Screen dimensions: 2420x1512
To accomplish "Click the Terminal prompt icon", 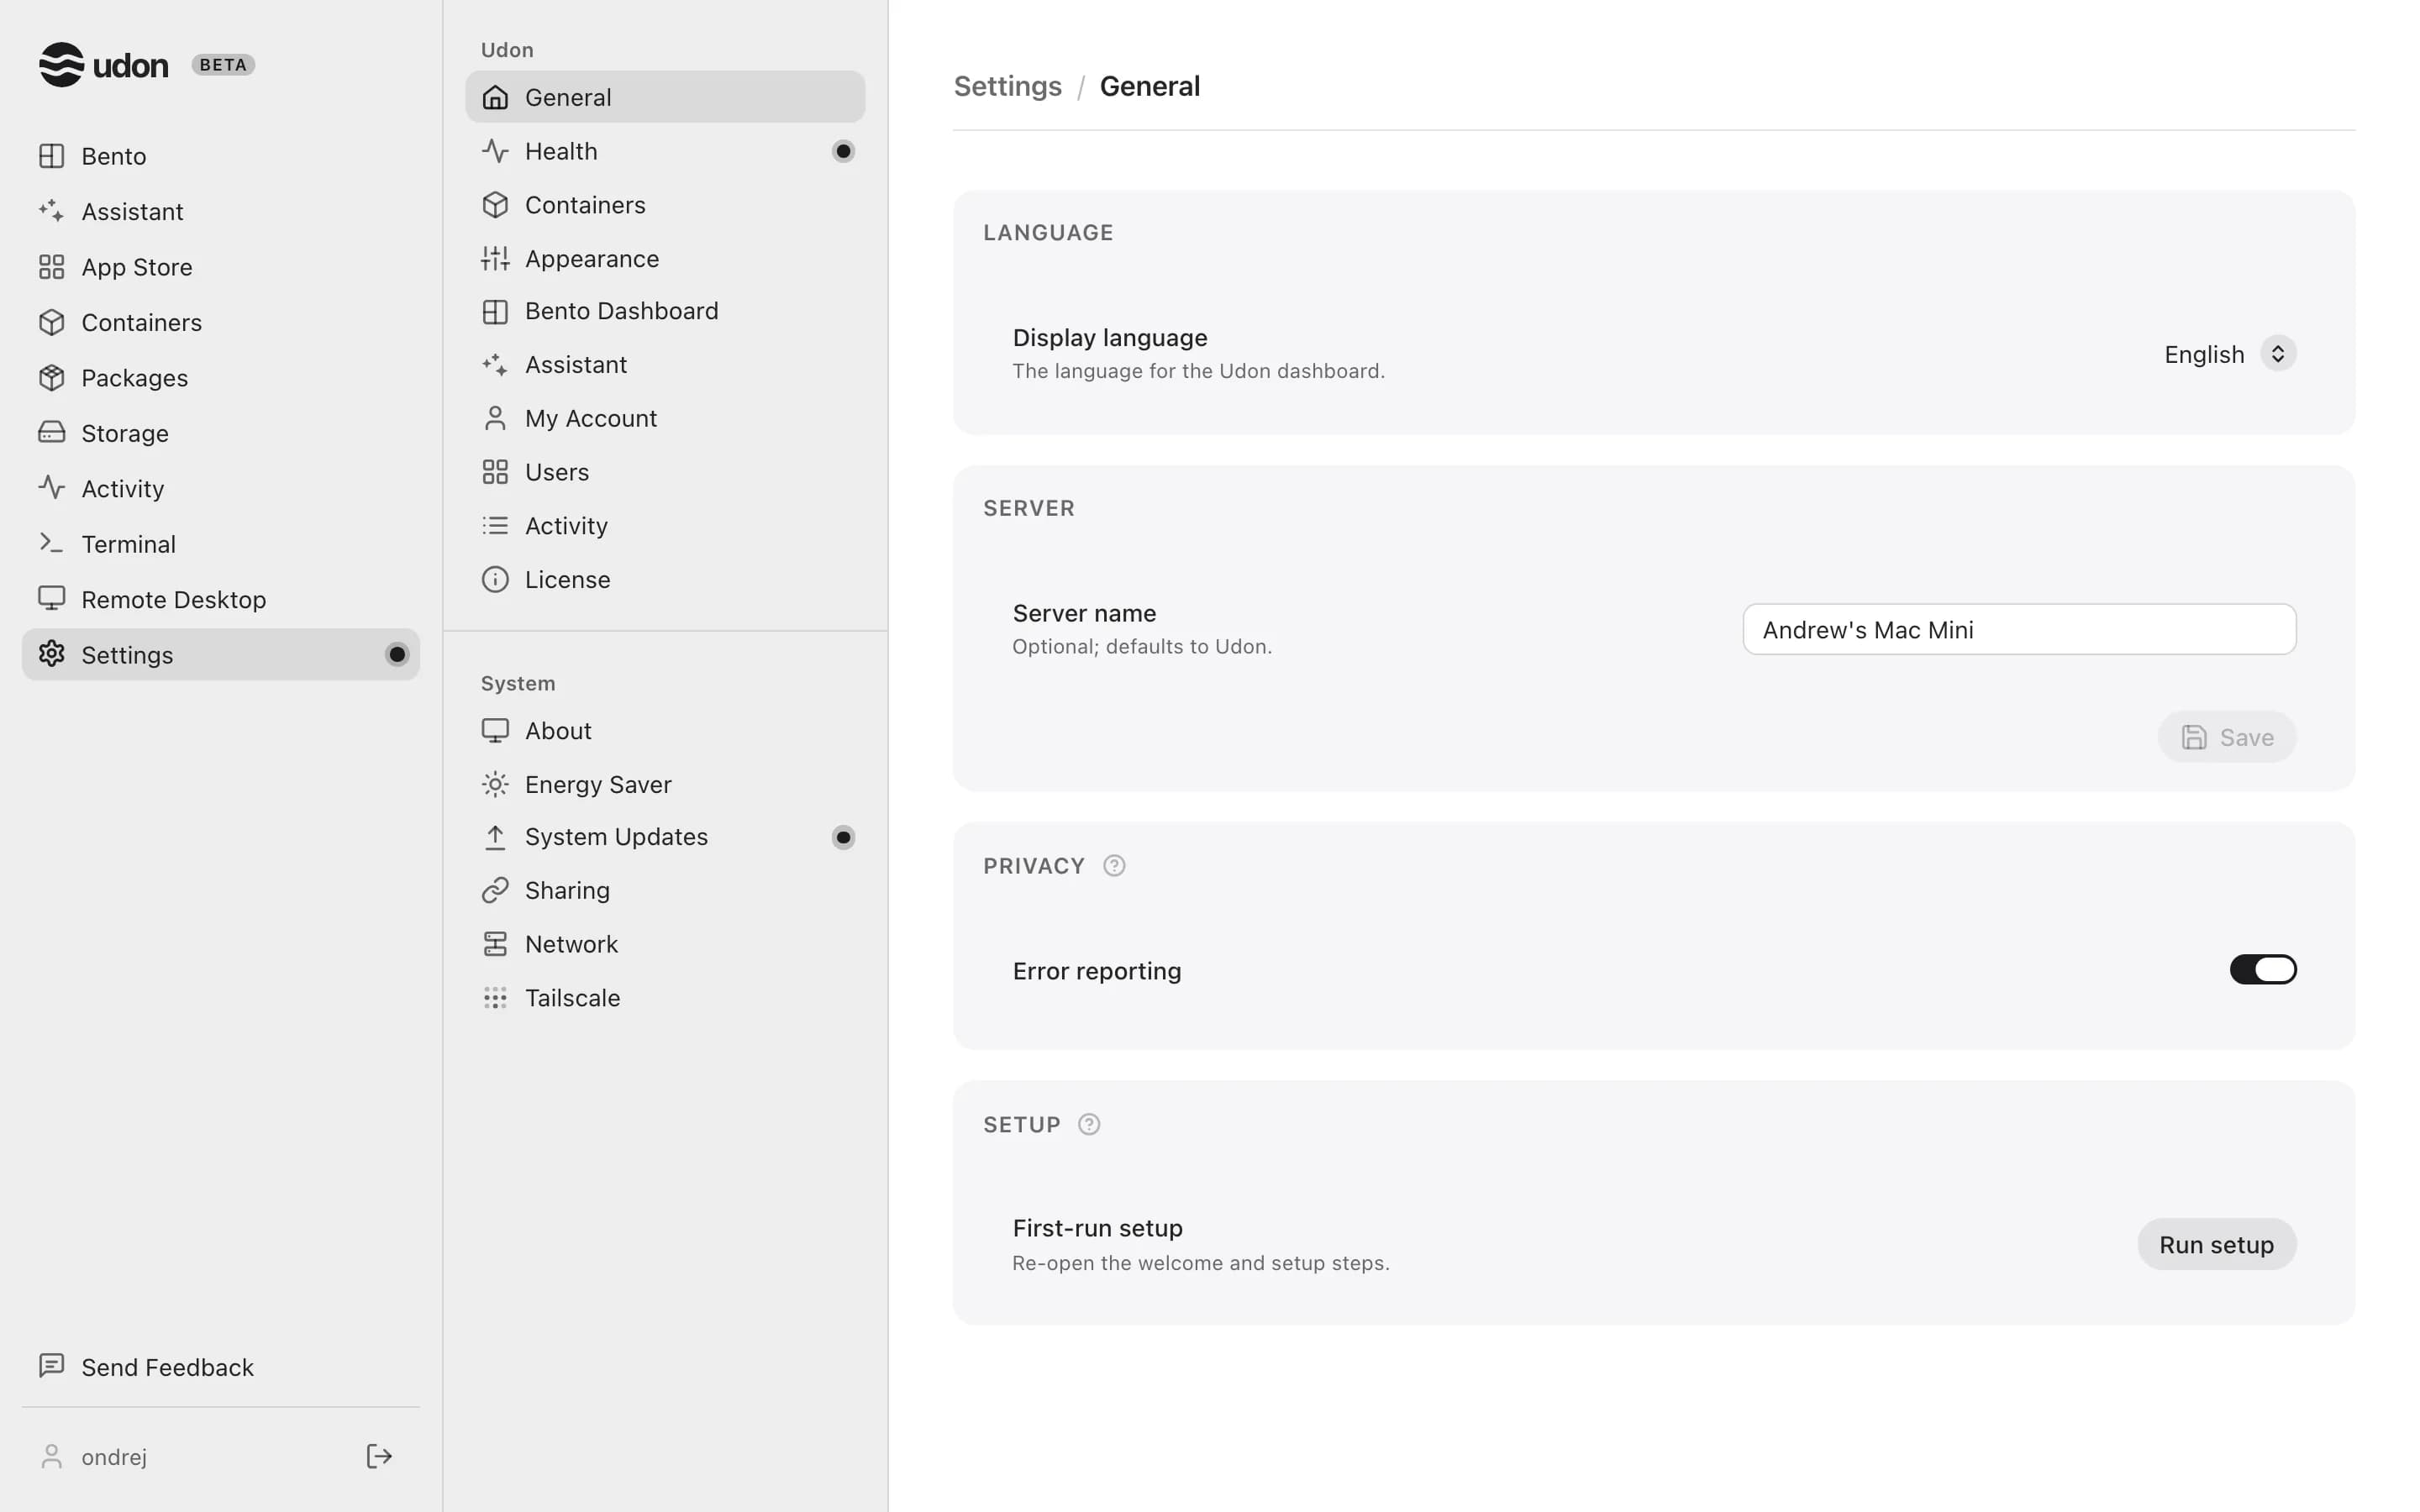I will (x=51, y=543).
